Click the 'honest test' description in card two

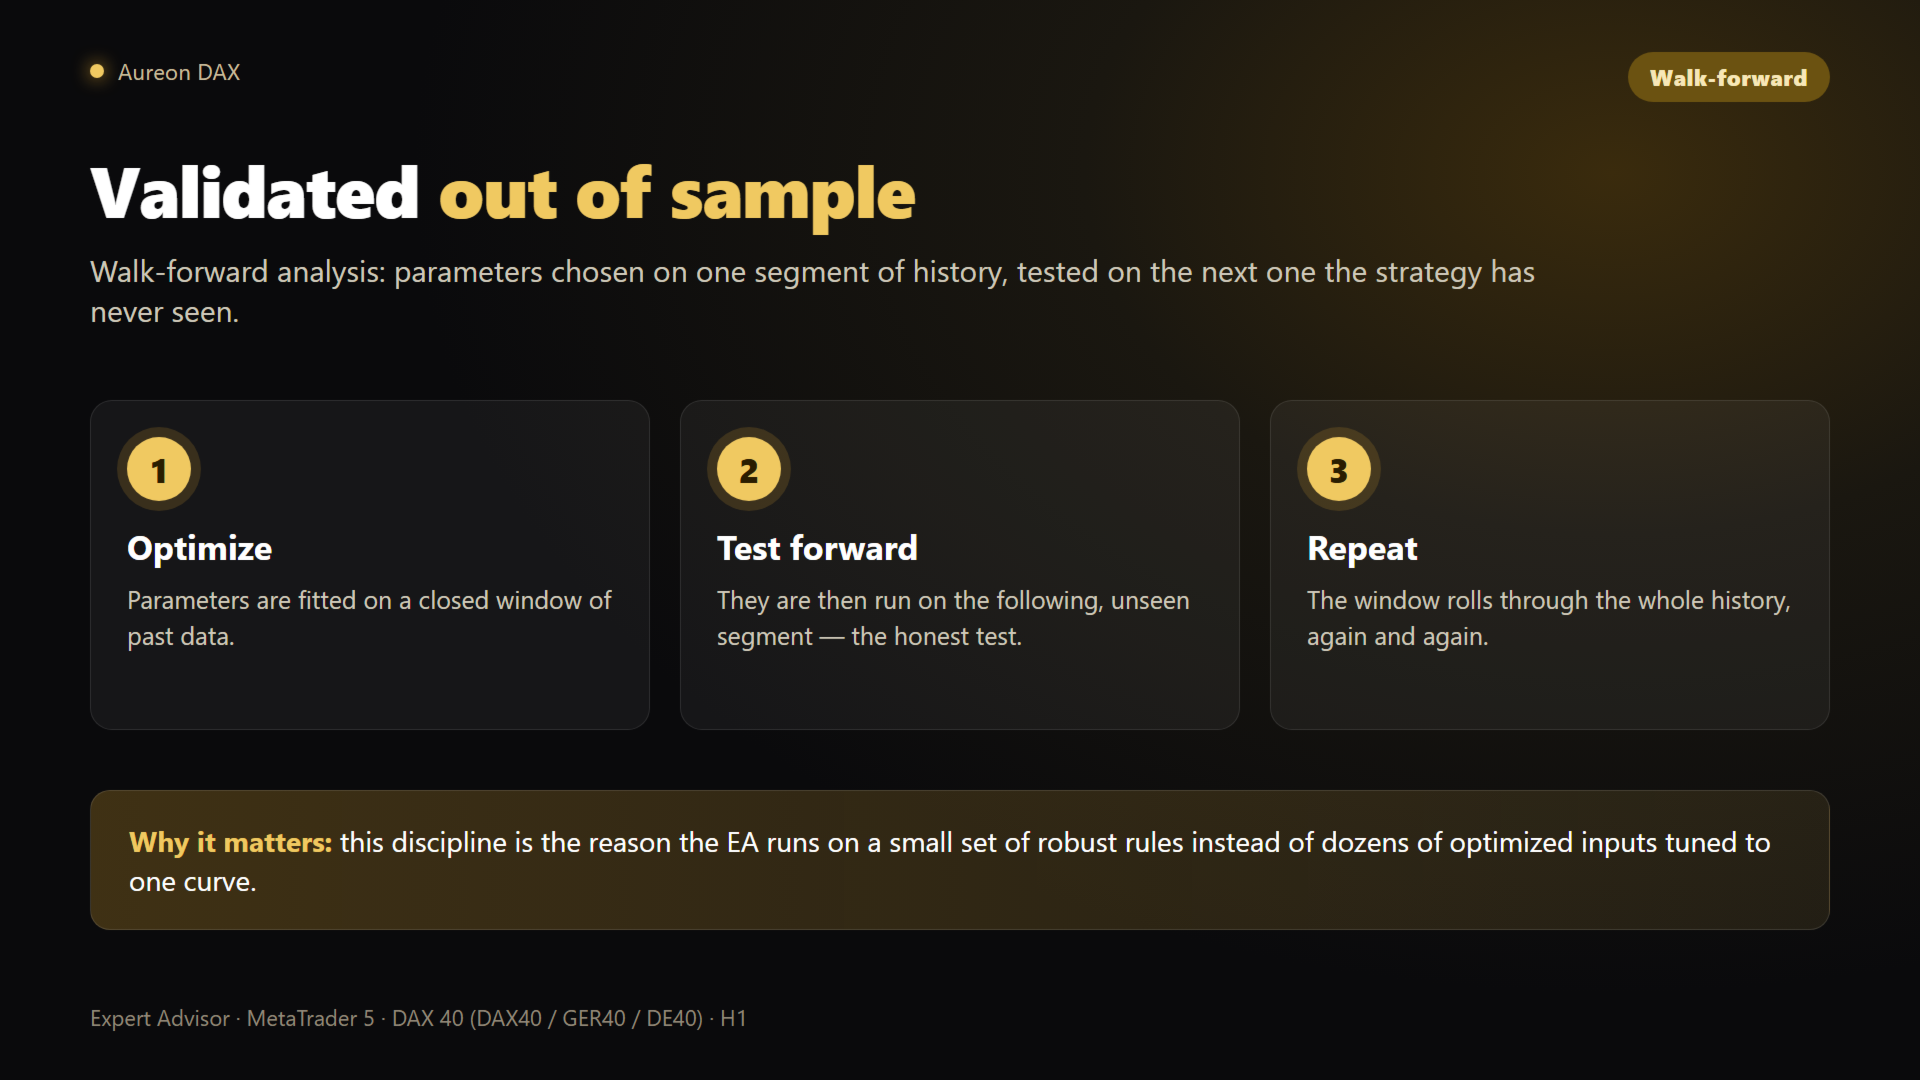(x=953, y=618)
